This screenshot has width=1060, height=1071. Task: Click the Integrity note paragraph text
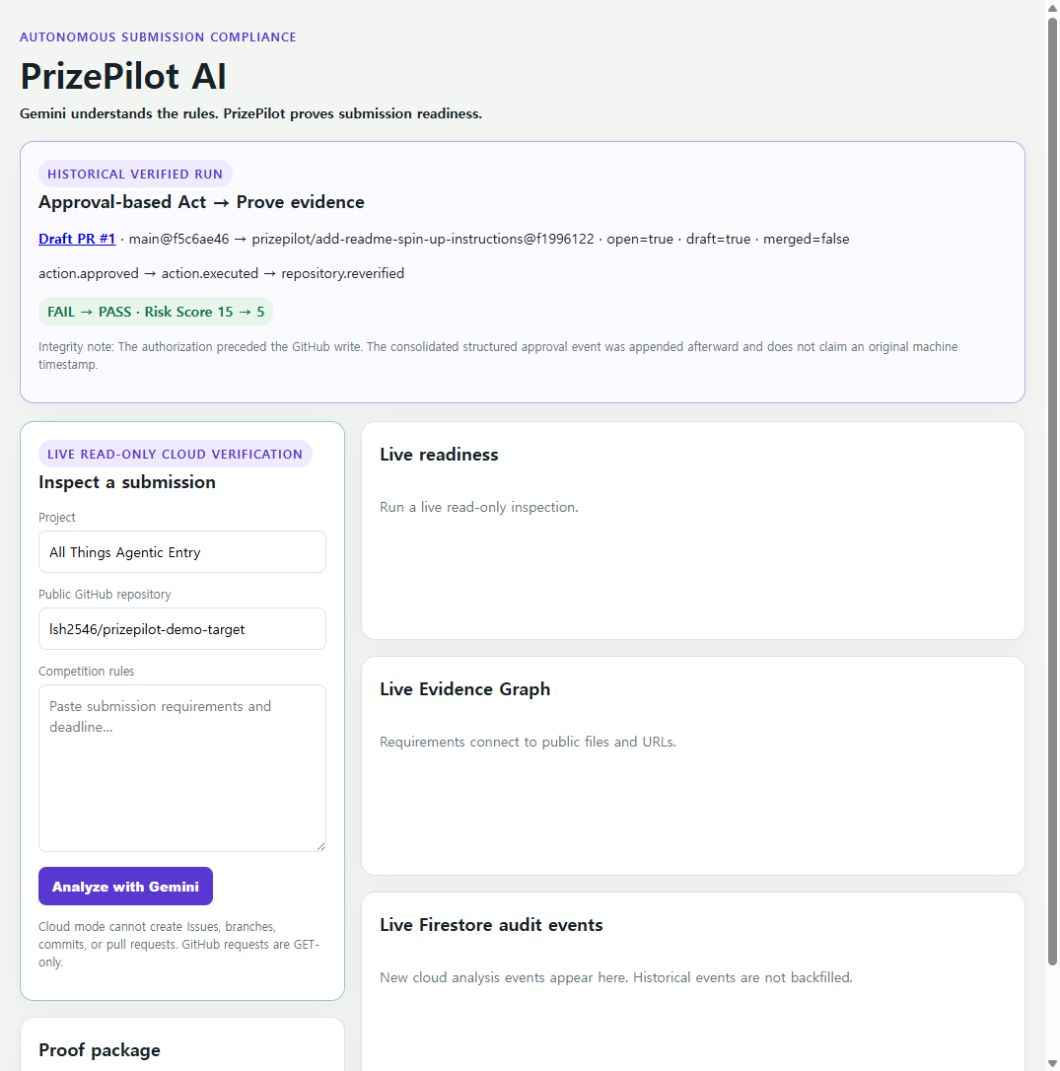[498, 355]
